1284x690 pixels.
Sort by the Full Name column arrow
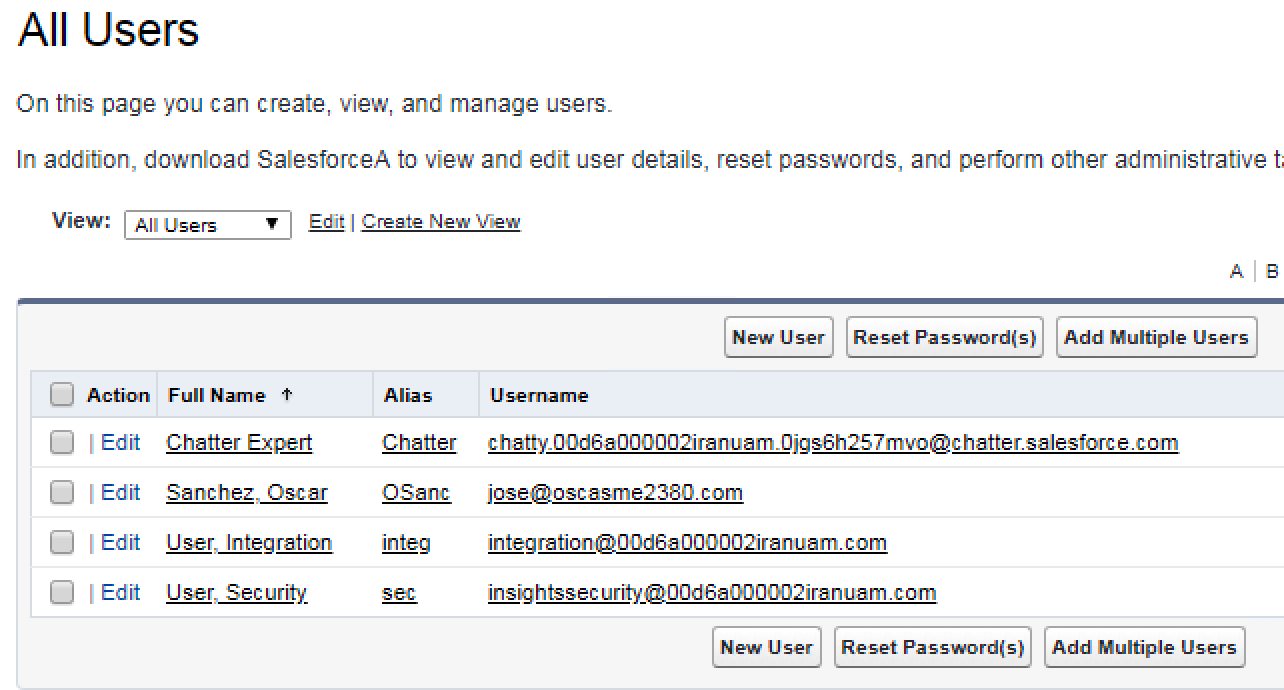(x=288, y=395)
